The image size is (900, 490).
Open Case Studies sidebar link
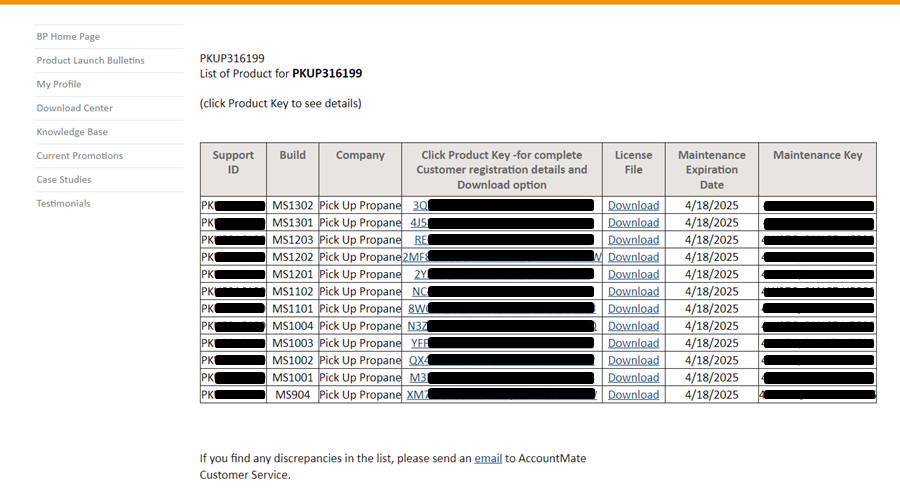pos(64,180)
